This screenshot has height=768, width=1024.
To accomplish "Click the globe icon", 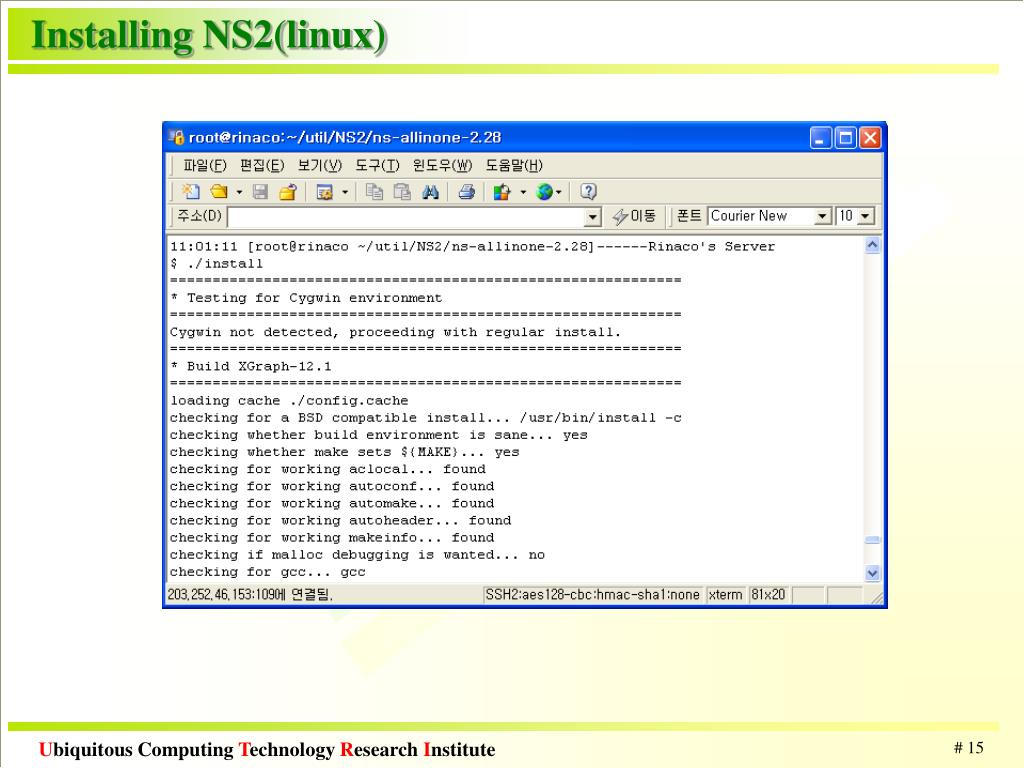I will (x=544, y=191).
